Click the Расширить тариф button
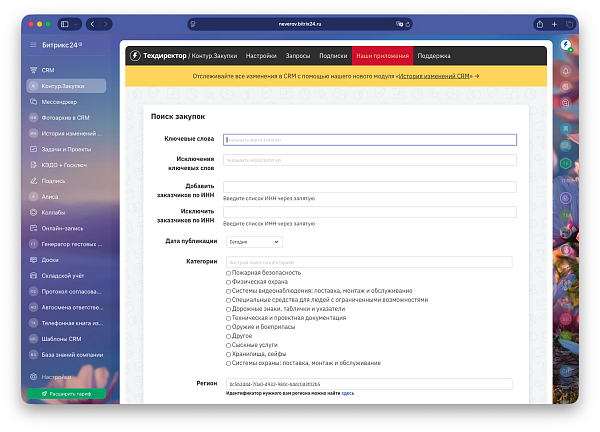600x432 pixels. [x=67, y=394]
